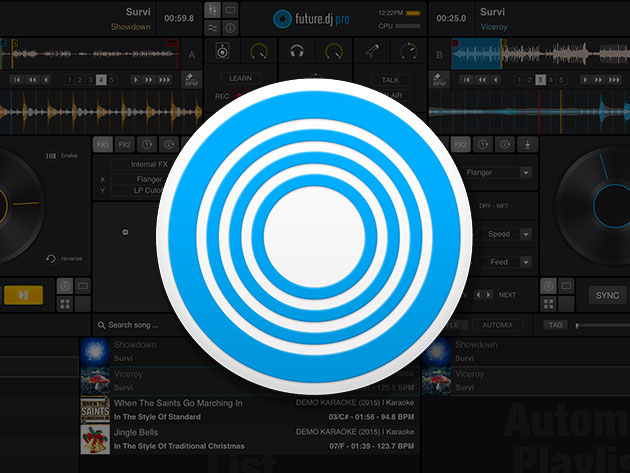
Task: Click the download arrow tab on deck B
Action: click(x=528, y=144)
